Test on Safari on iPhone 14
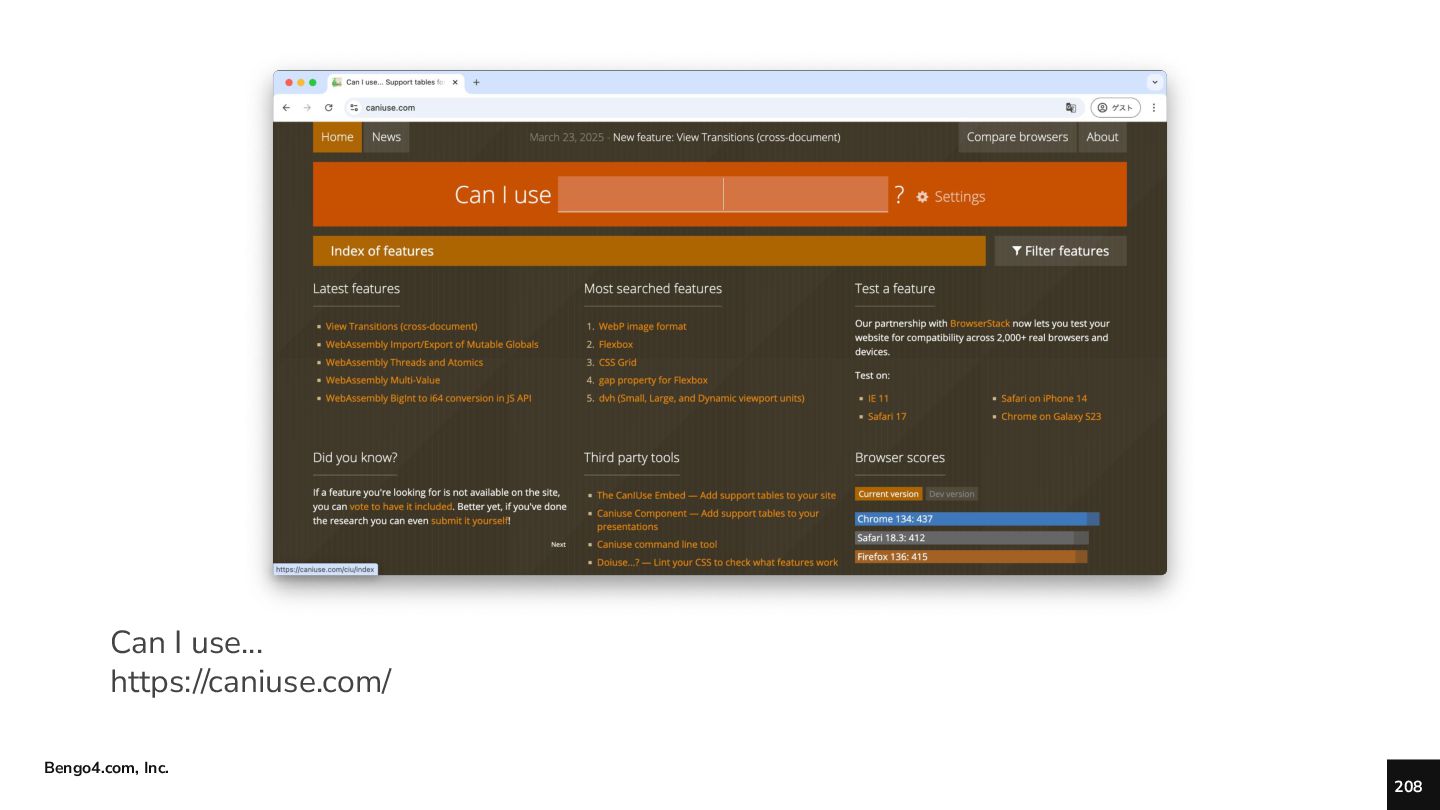 [x=1044, y=398]
